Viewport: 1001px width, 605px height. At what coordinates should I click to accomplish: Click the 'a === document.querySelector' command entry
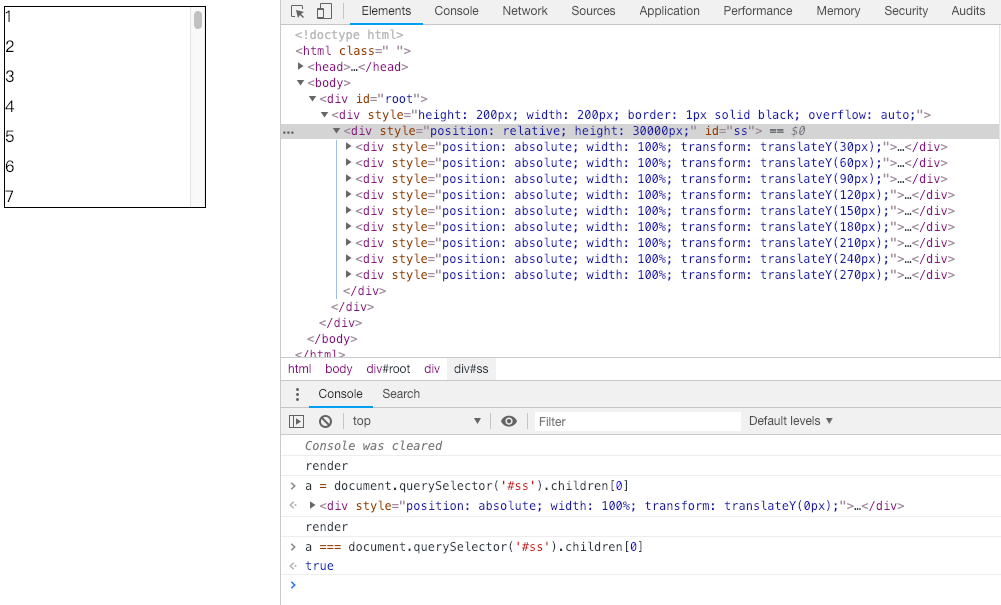474,547
